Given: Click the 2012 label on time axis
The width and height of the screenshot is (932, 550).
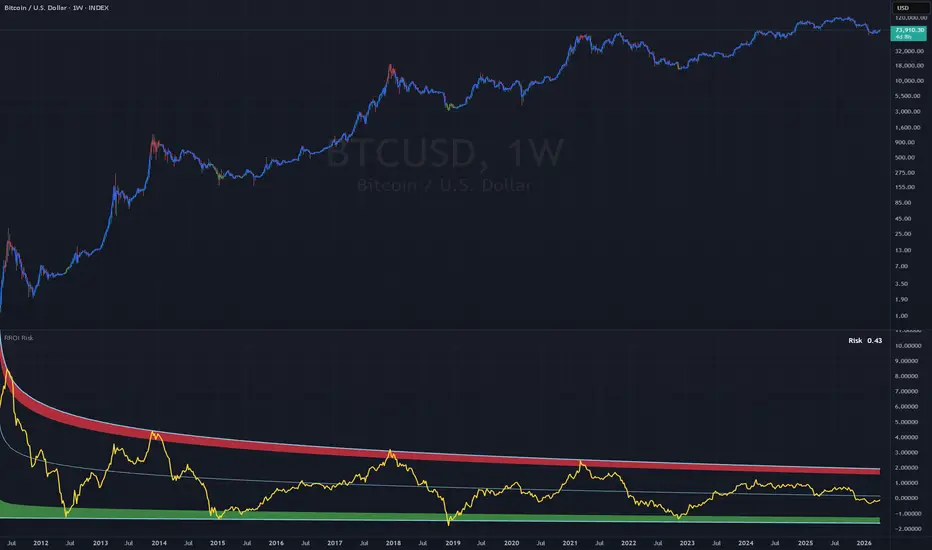Looking at the screenshot, I should pyautogui.click(x=41, y=543).
